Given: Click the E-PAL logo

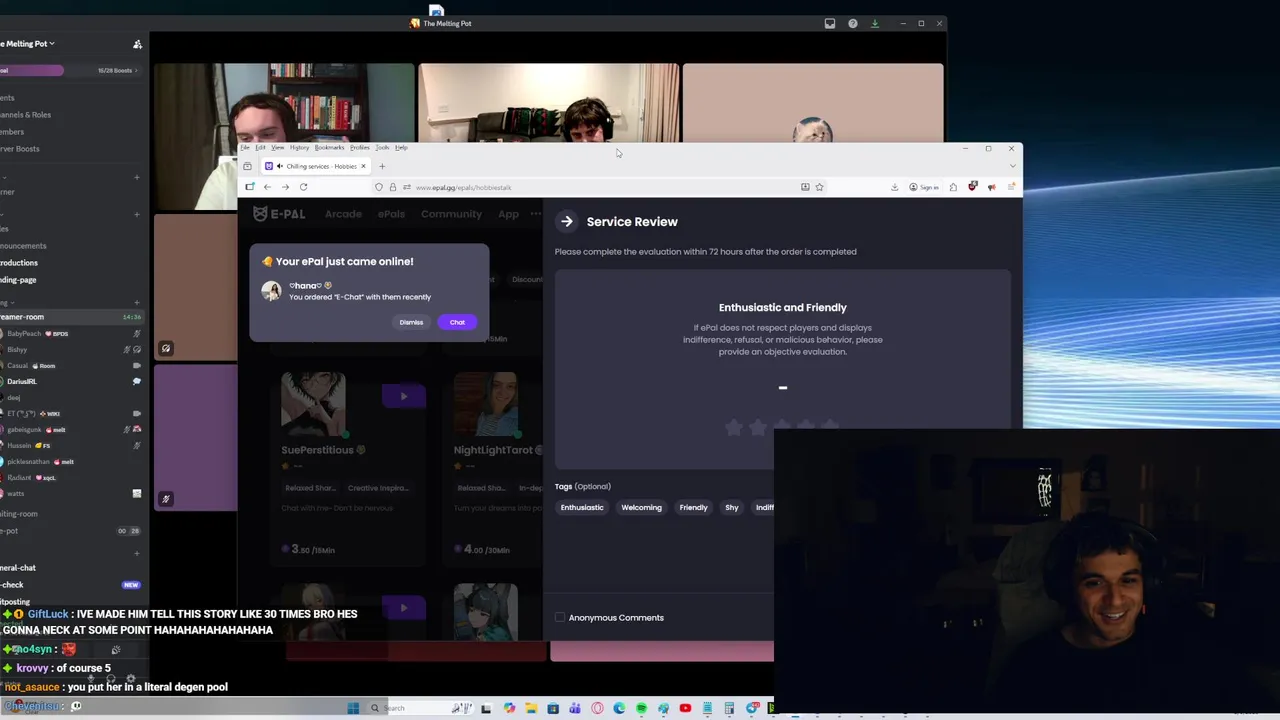Looking at the screenshot, I should (279, 214).
